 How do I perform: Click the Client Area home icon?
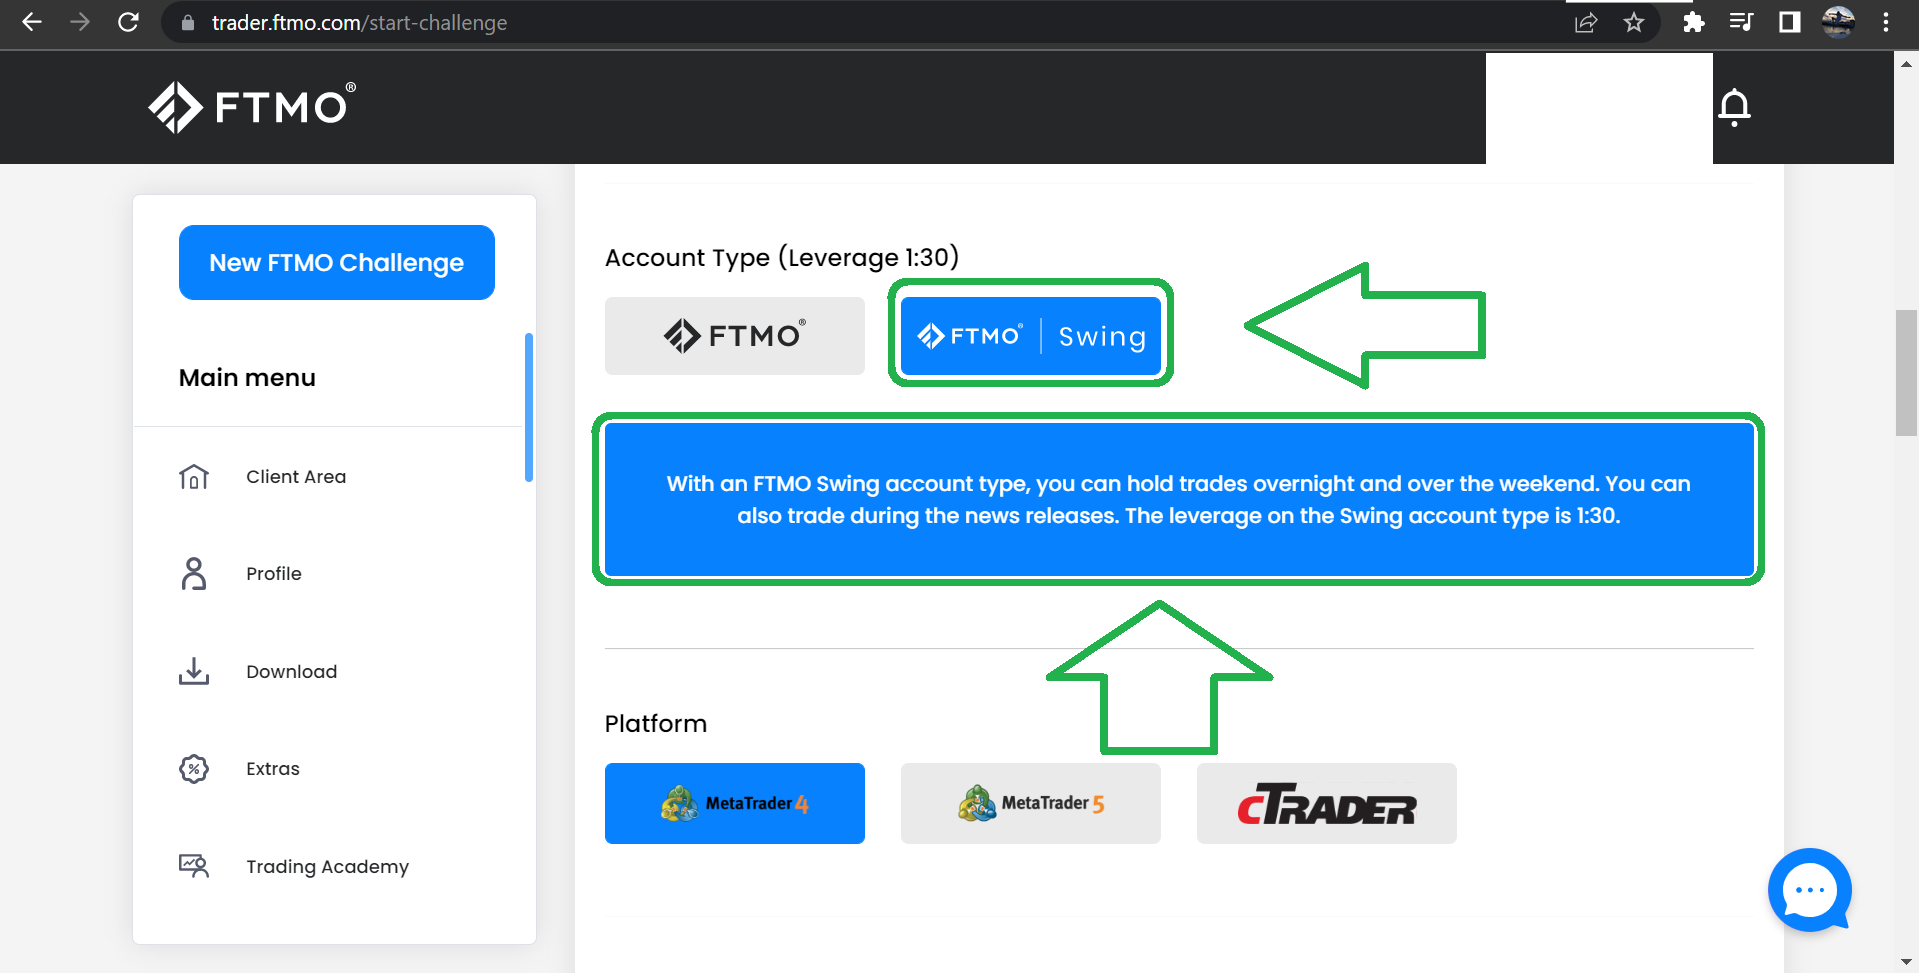[x=194, y=477]
